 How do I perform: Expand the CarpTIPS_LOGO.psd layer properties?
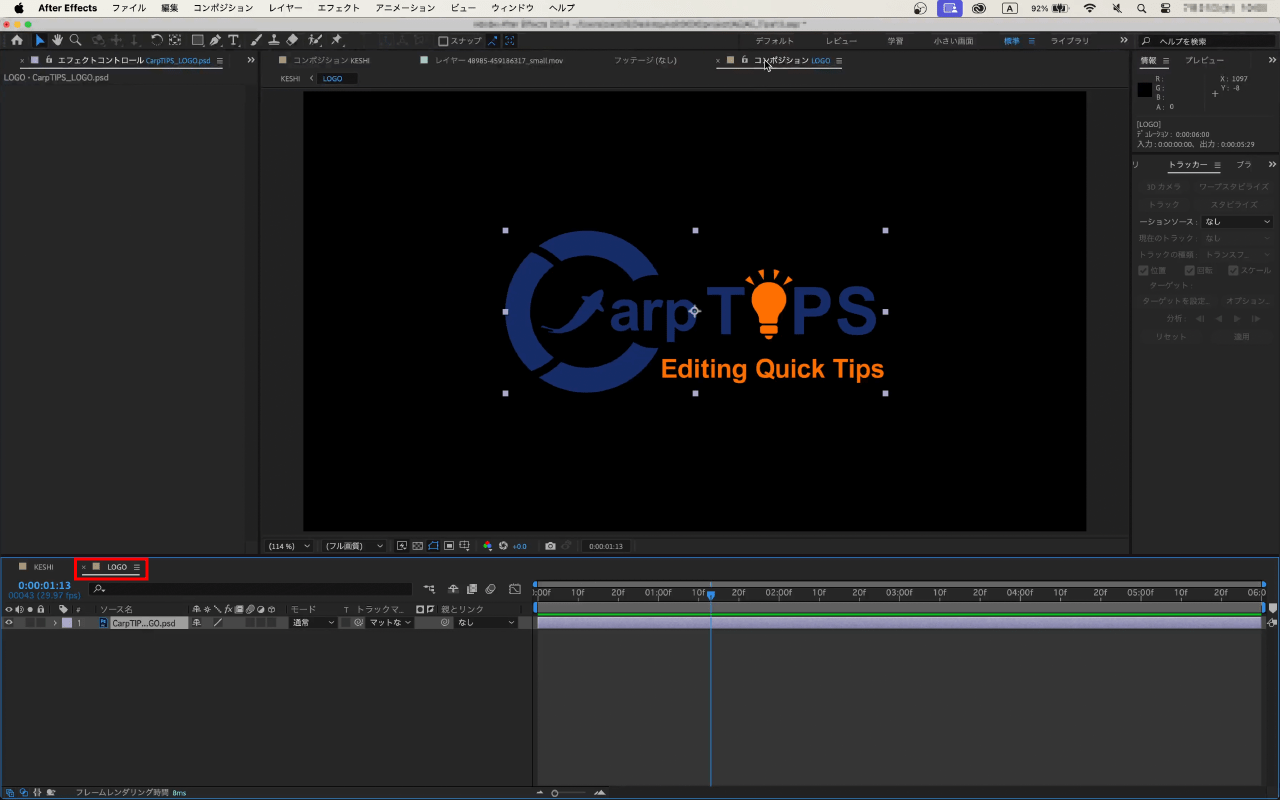(55, 622)
